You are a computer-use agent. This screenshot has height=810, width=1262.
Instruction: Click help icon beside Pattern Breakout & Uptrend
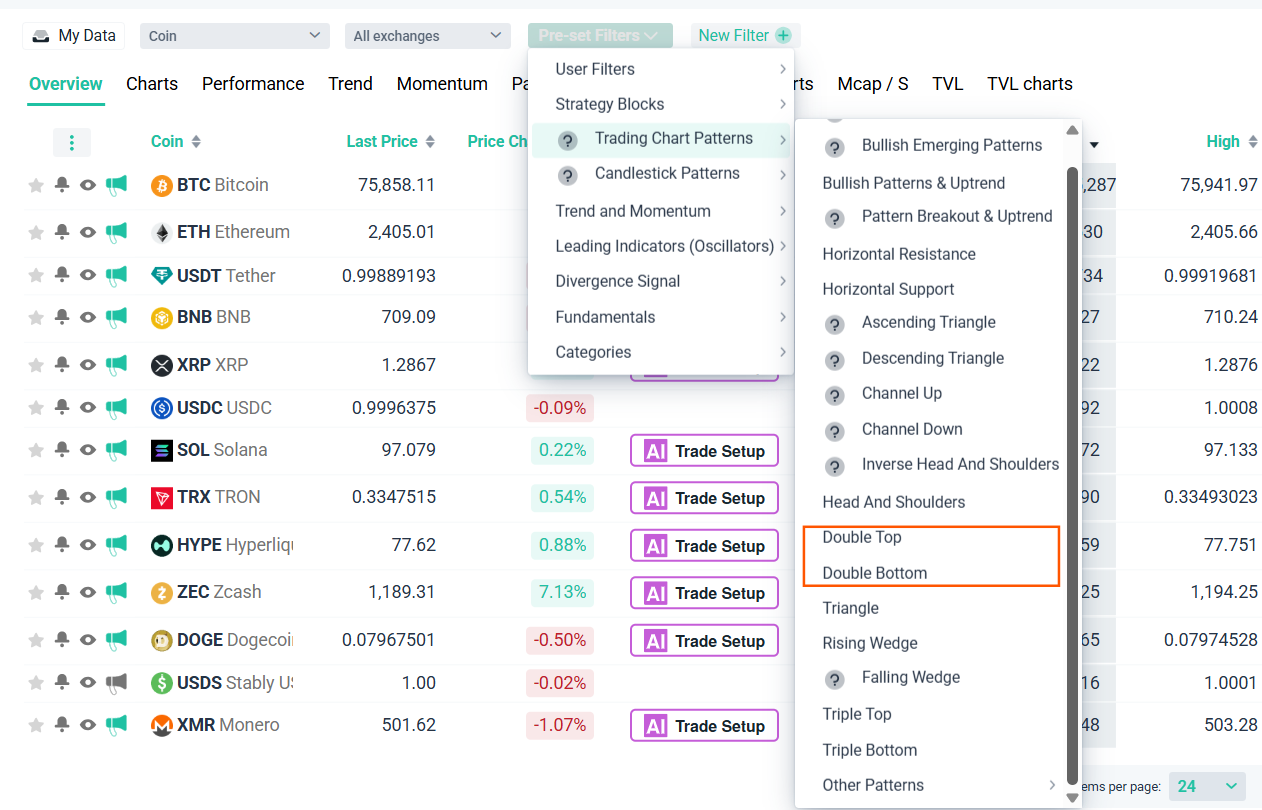835,218
